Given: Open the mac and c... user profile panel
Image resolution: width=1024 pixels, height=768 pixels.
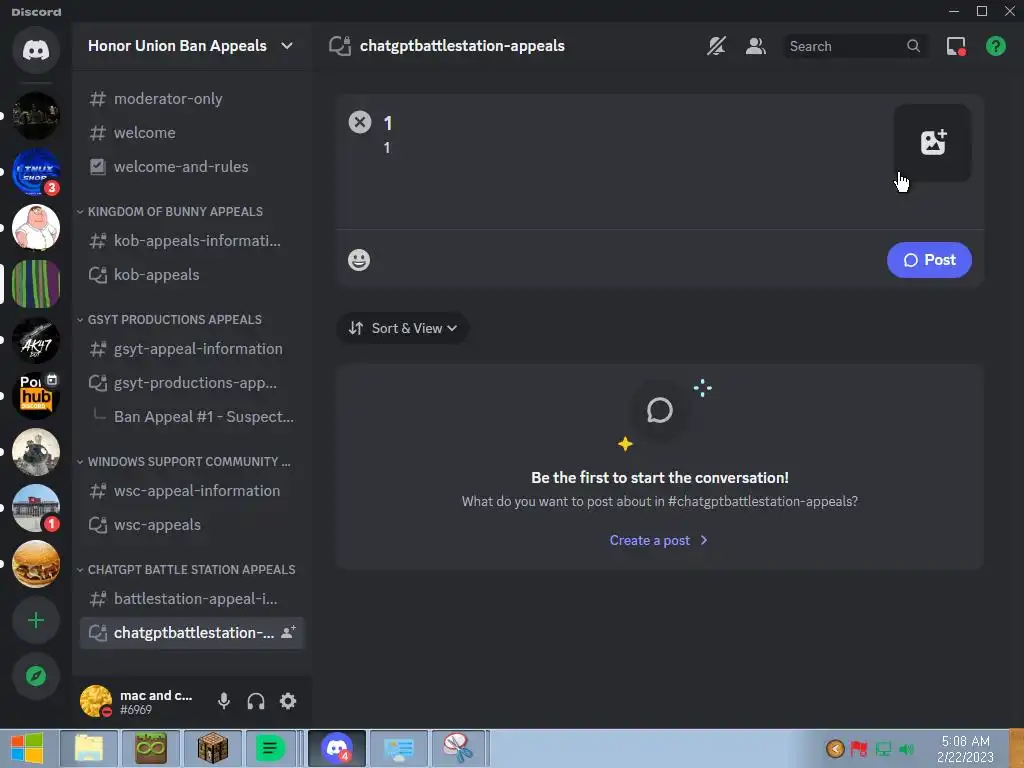Looking at the screenshot, I should (140, 701).
